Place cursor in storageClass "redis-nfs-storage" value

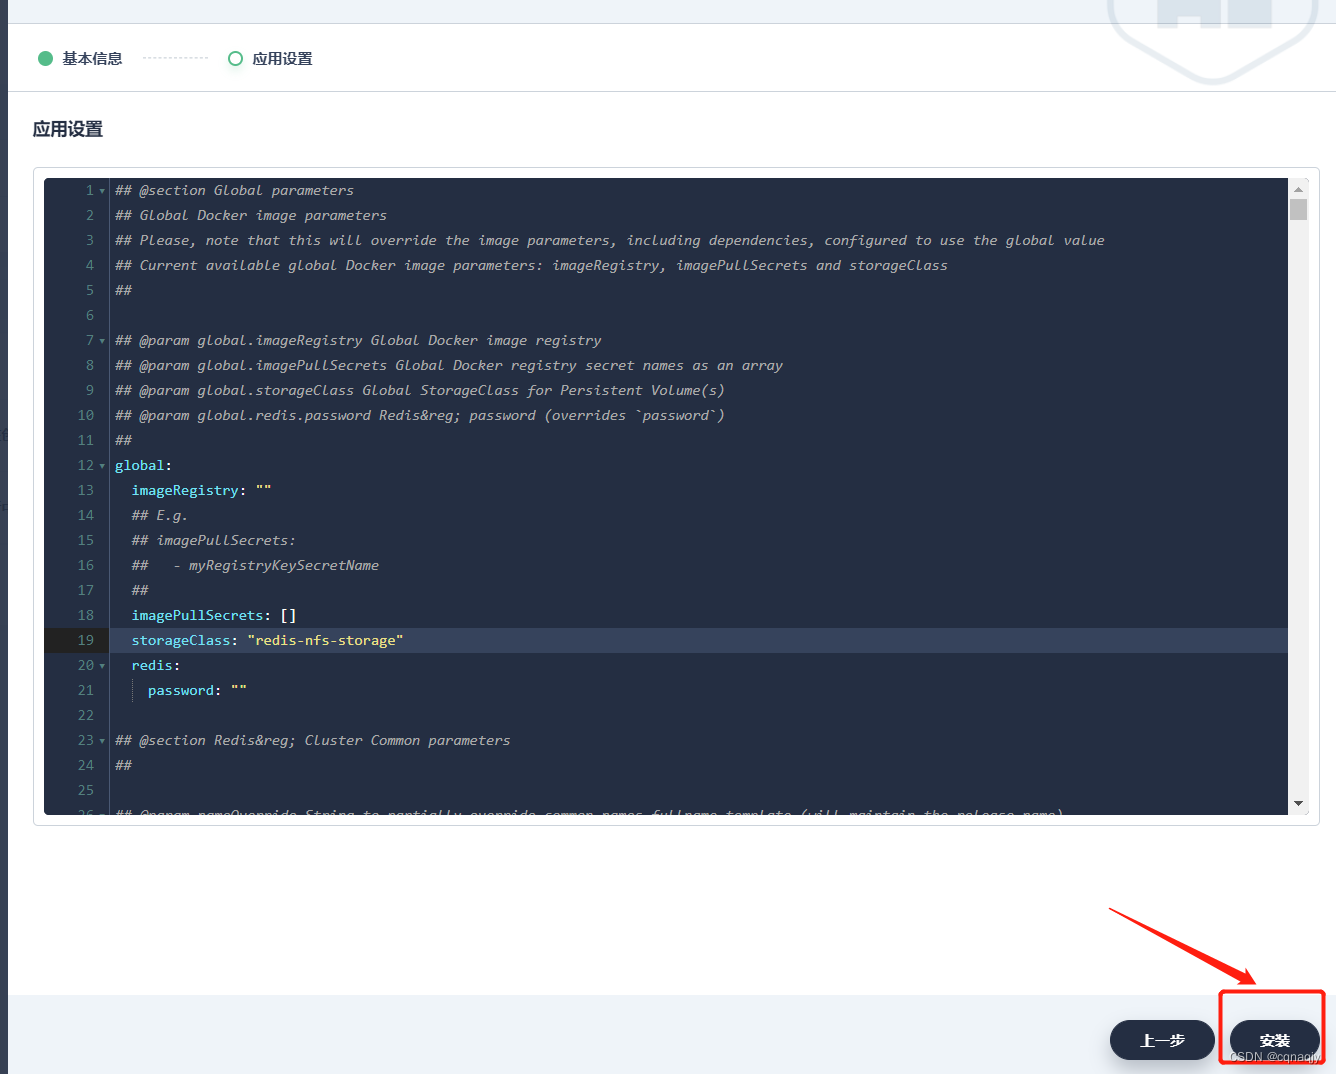click(326, 640)
